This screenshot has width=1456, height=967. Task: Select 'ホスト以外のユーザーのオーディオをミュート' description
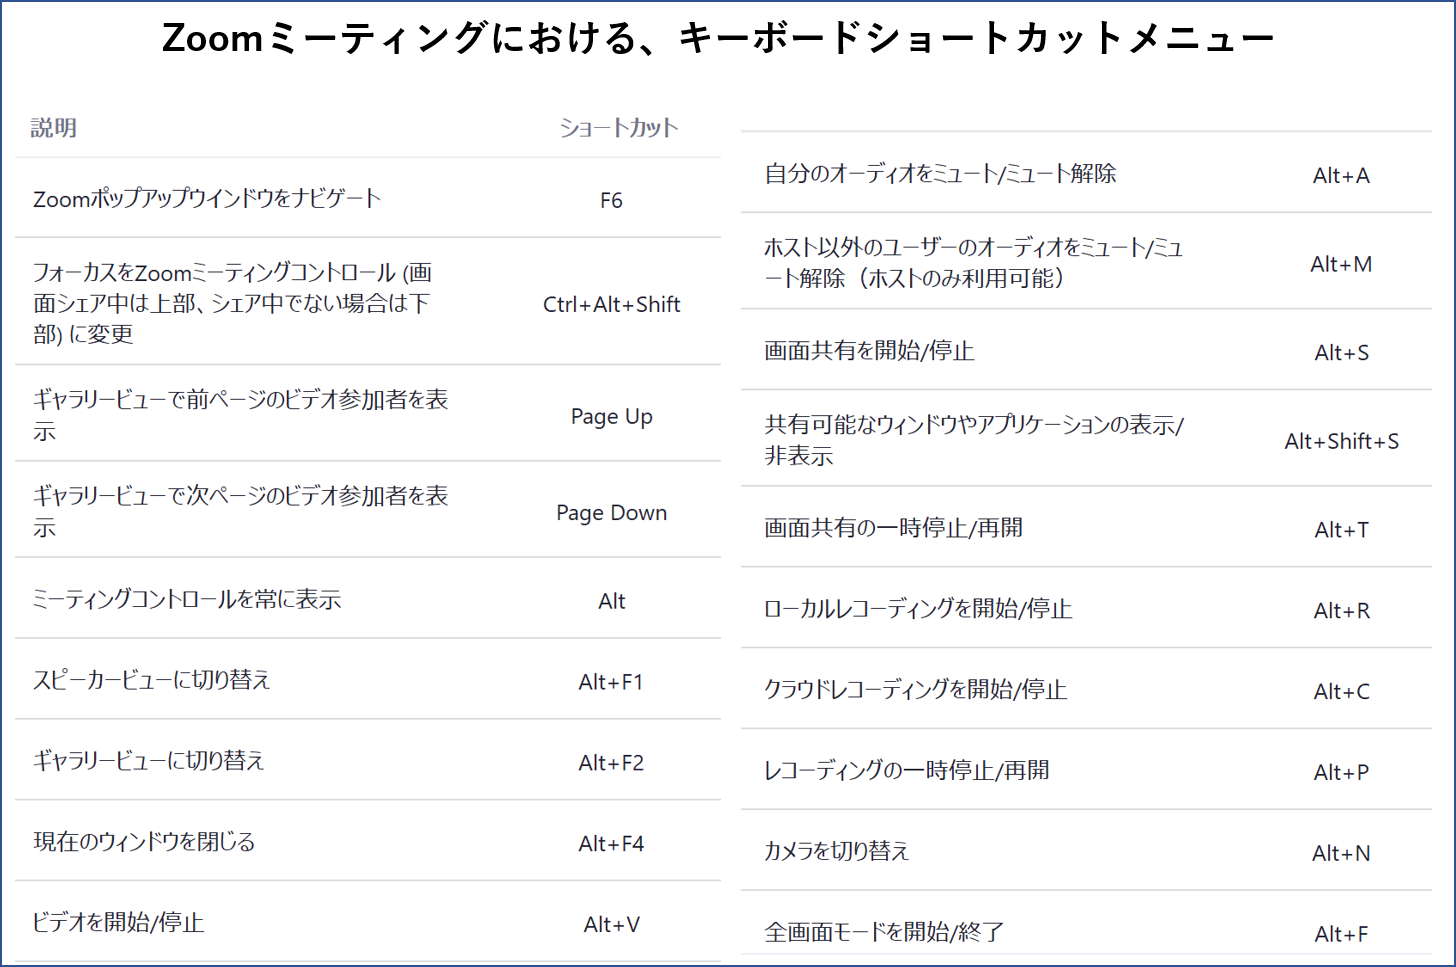coord(974,263)
